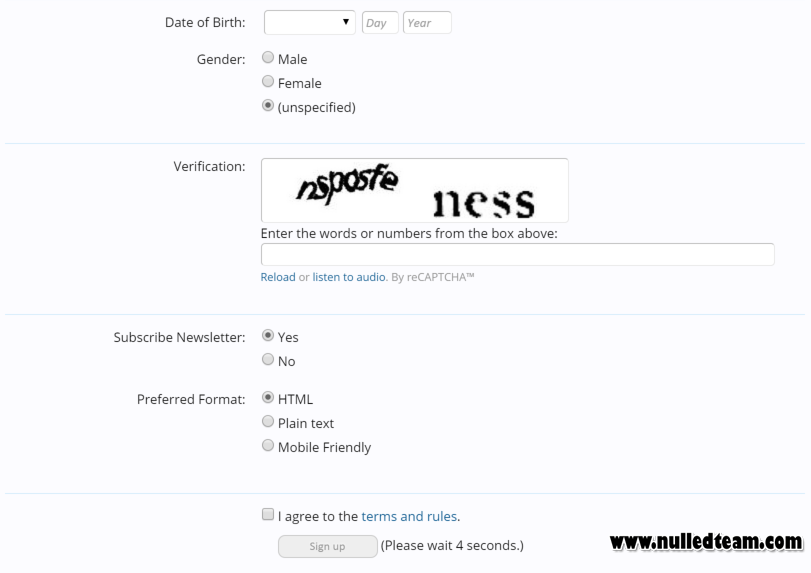Select the Male gender option

point(267,57)
